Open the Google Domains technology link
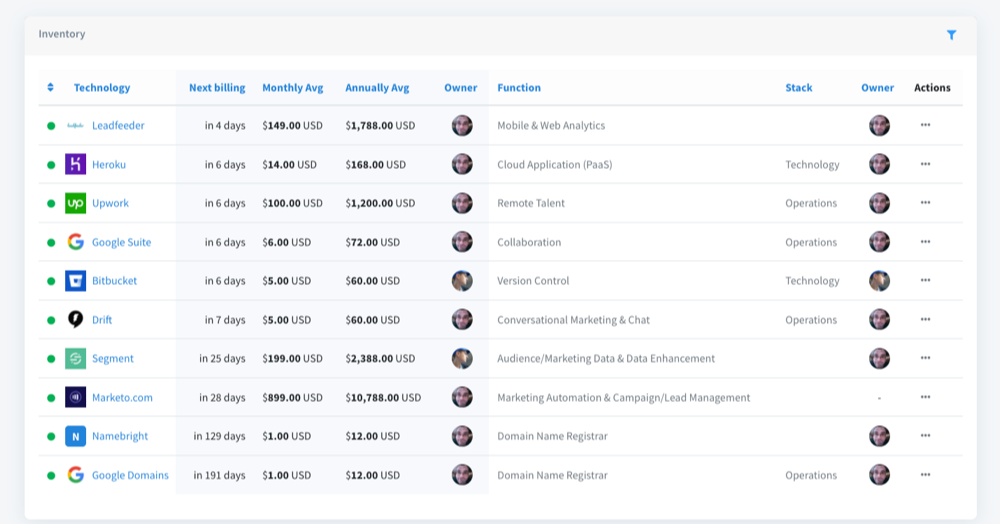The width and height of the screenshot is (1000, 524). [x=130, y=475]
